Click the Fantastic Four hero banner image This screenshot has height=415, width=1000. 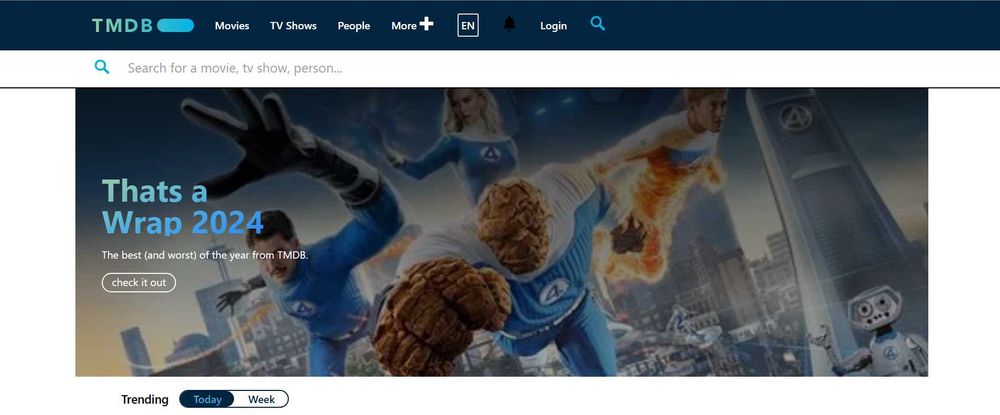pos(501,232)
